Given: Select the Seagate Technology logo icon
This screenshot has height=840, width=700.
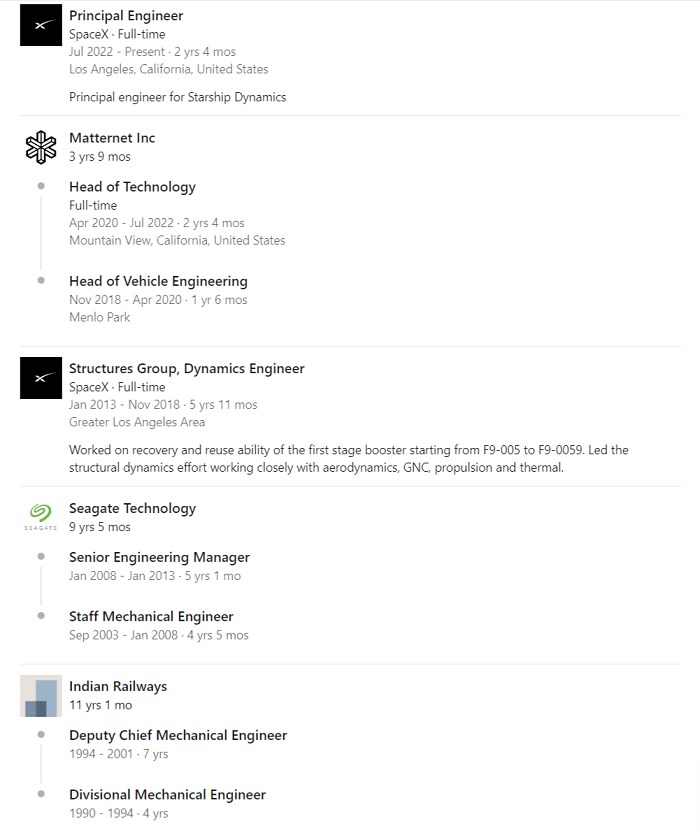Looking at the screenshot, I should click(41, 517).
